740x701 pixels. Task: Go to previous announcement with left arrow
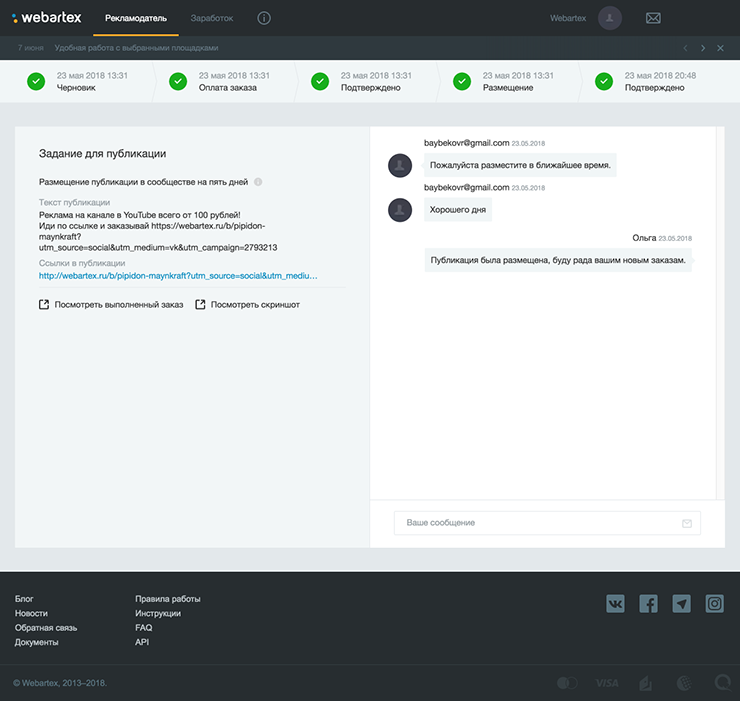685,48
